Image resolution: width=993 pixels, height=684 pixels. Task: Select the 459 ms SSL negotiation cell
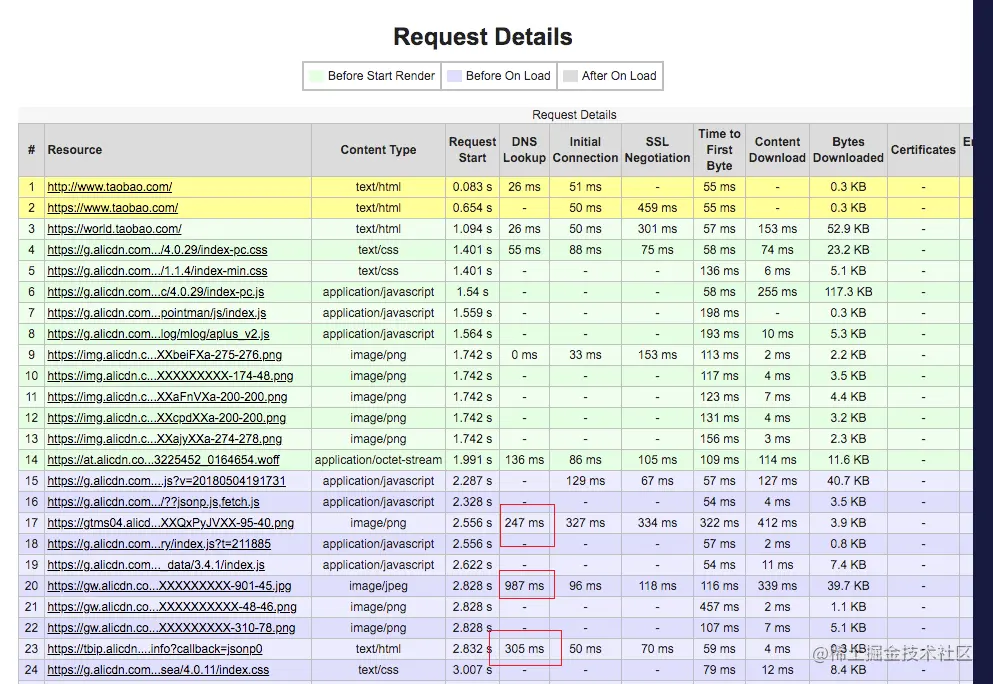click(657, 208)
